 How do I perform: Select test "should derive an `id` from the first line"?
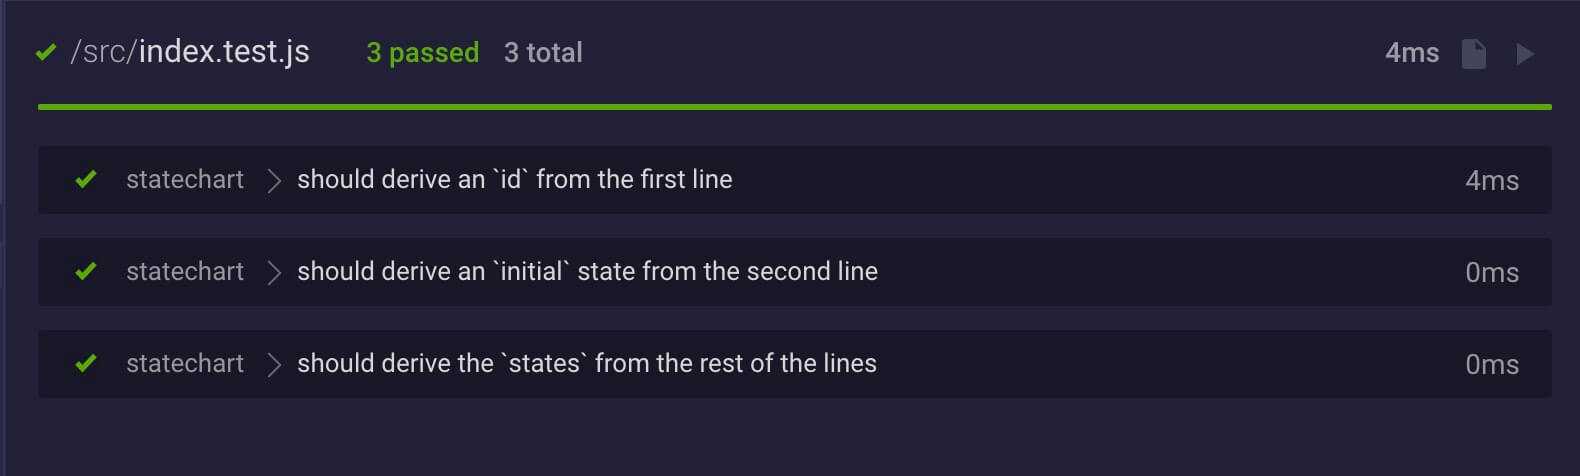tap(514, 180)
